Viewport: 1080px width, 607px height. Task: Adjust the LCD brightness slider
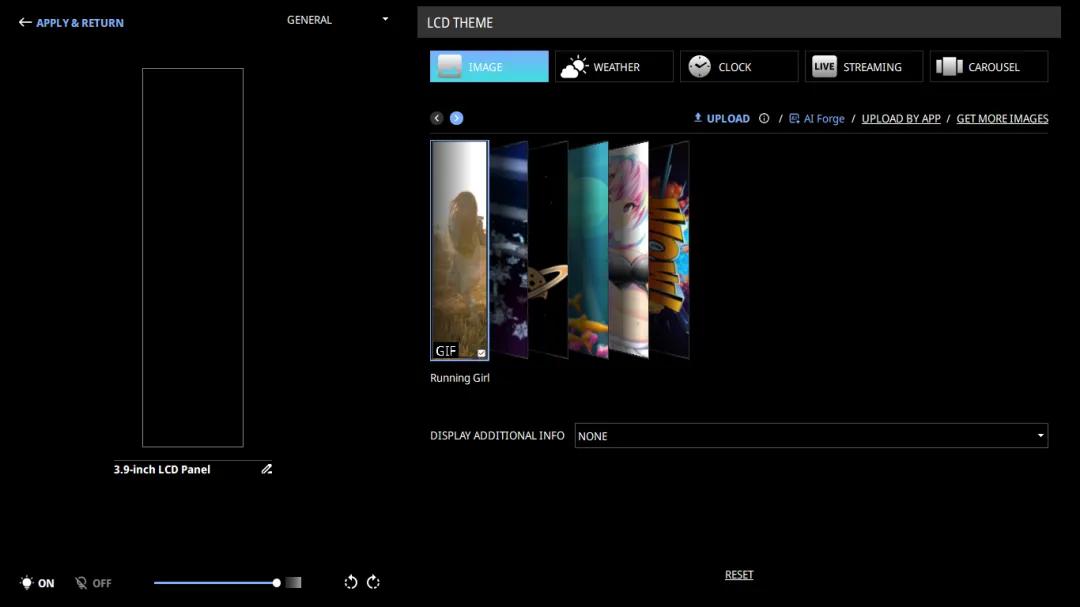pos(276,582)
